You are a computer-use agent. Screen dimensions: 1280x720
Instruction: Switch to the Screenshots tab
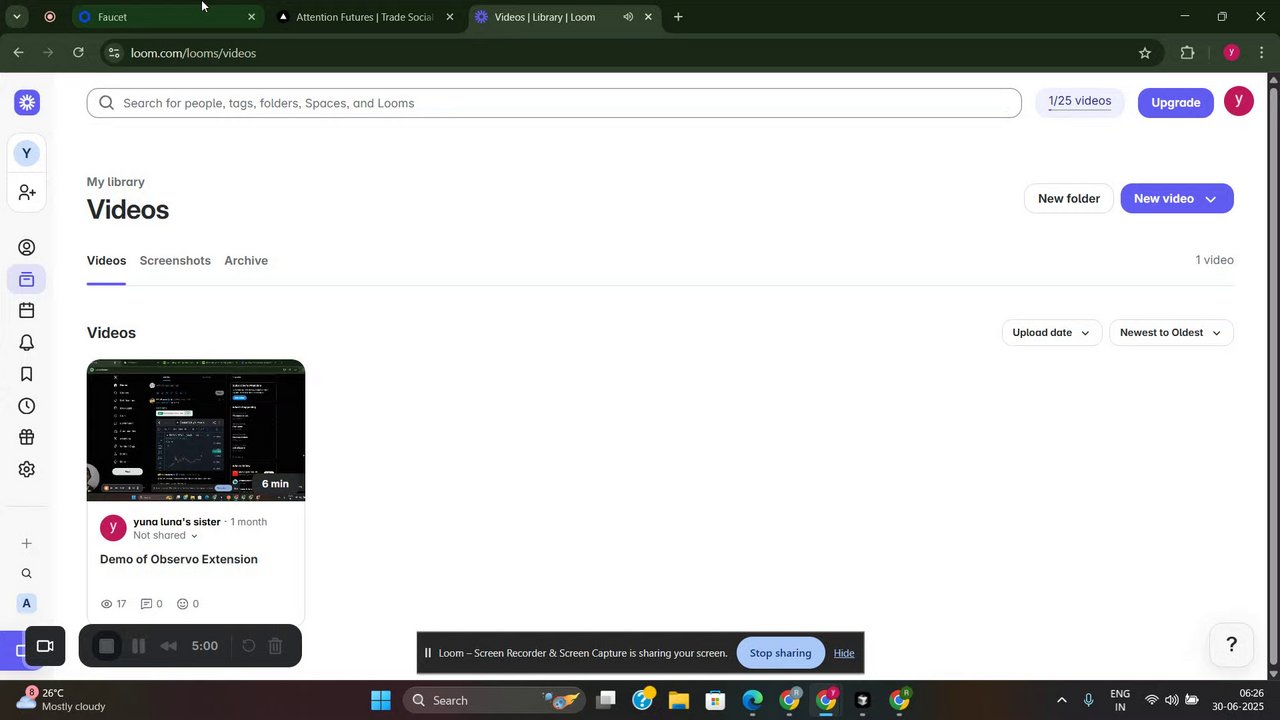175,261
